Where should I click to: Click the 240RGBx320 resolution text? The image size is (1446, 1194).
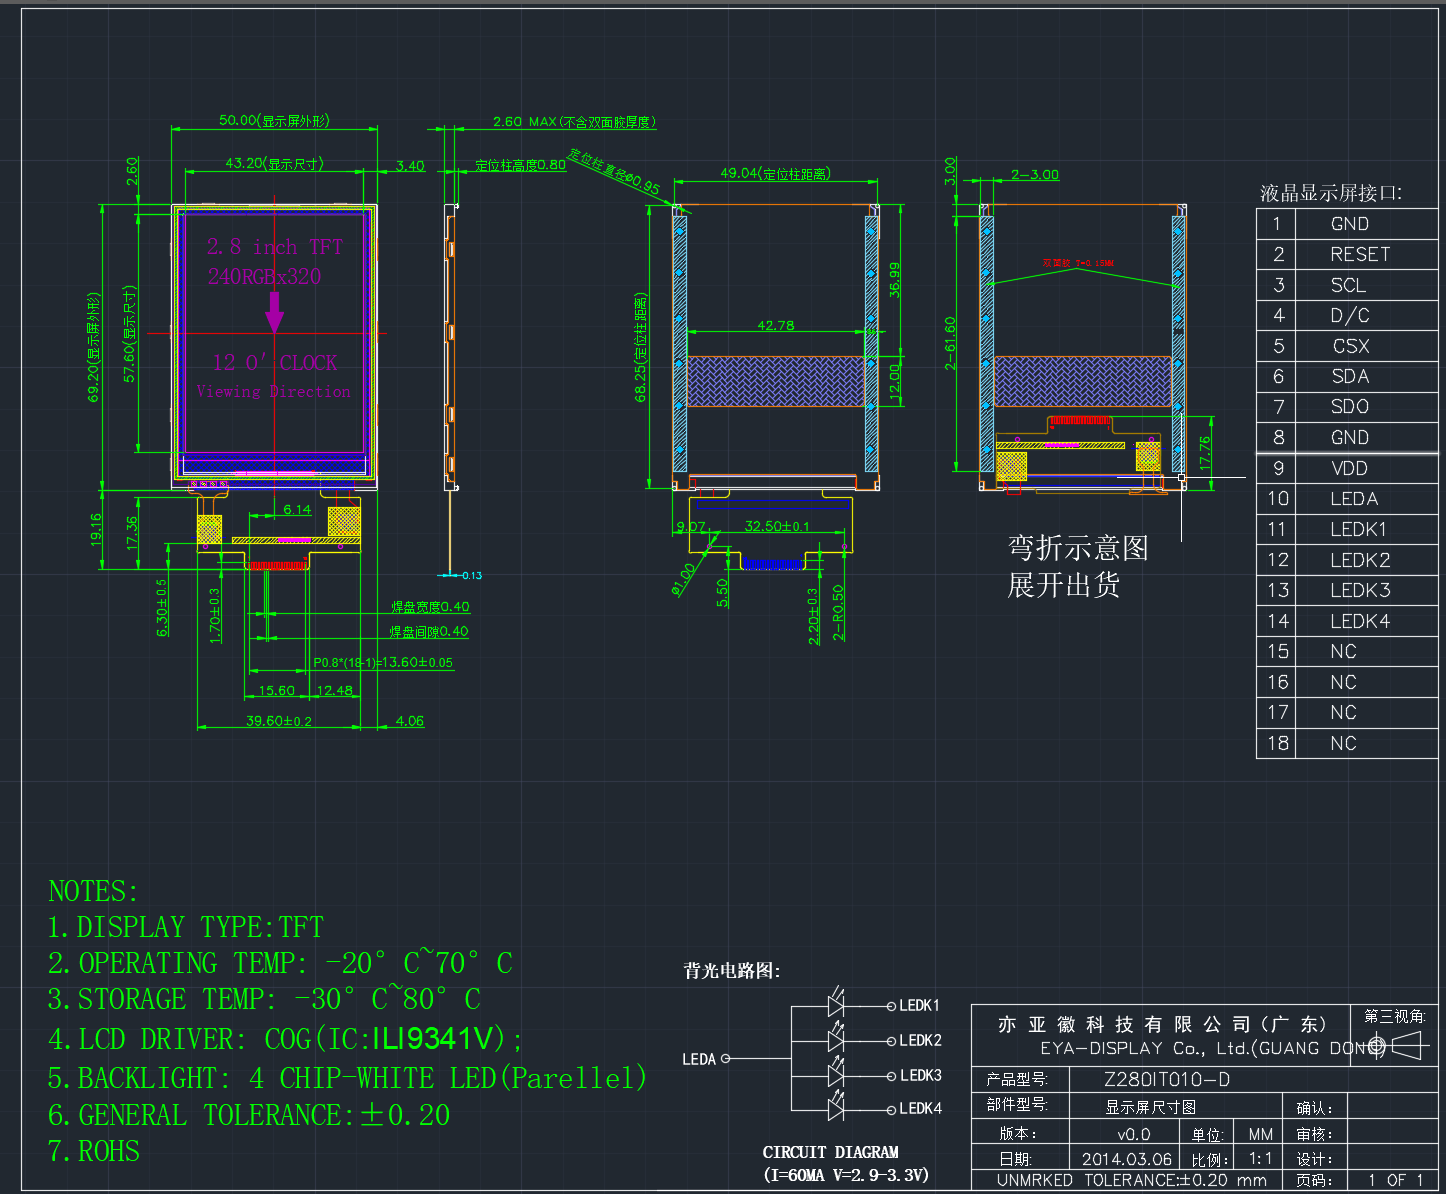tap(264, 276)
